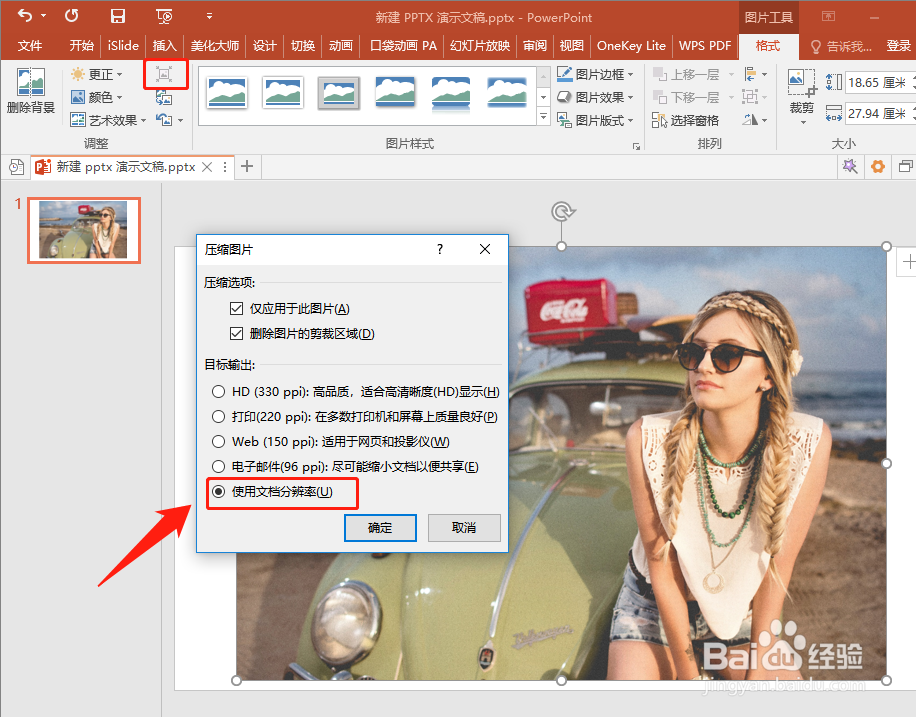The width and height of the screenshot is (916, 717).
Task: Click the width field showing 27.94 厘米
Action: coord(880,113)
